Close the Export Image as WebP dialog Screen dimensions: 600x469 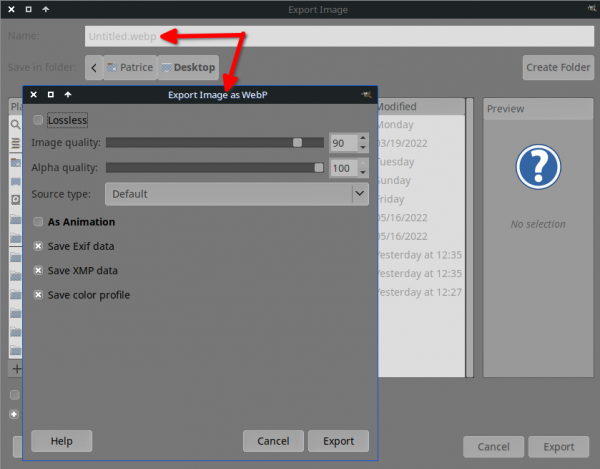(34, 94)
